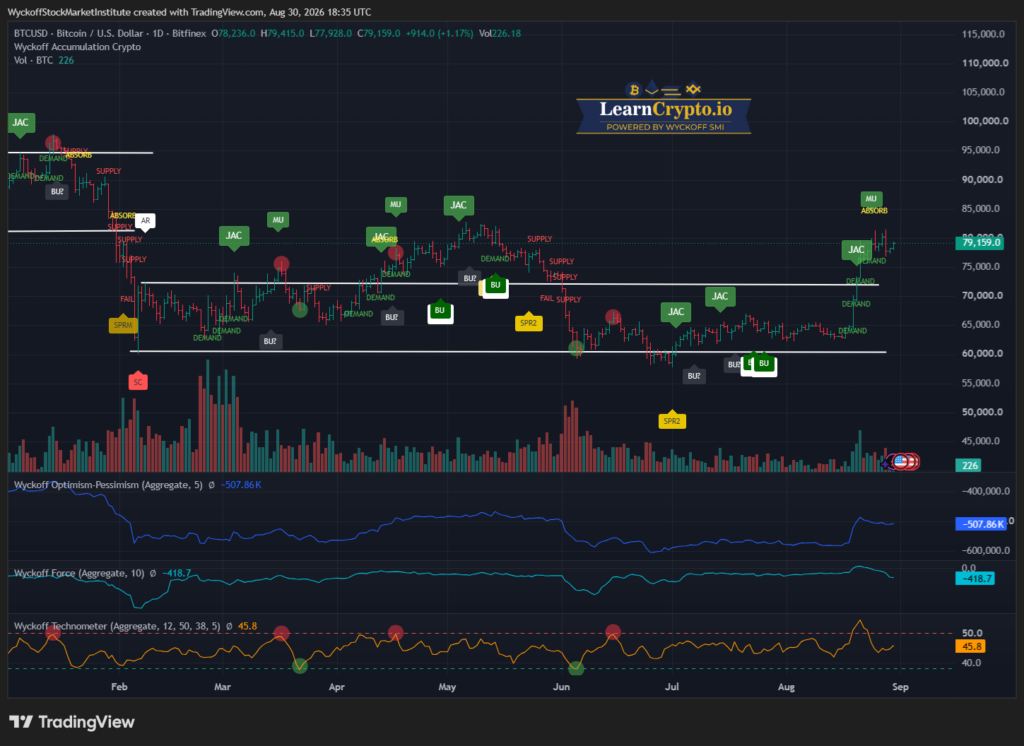Screen dimensions: 1024x746
Task: Select the Wyckoff Force indicator title
Action: [79, 573]
